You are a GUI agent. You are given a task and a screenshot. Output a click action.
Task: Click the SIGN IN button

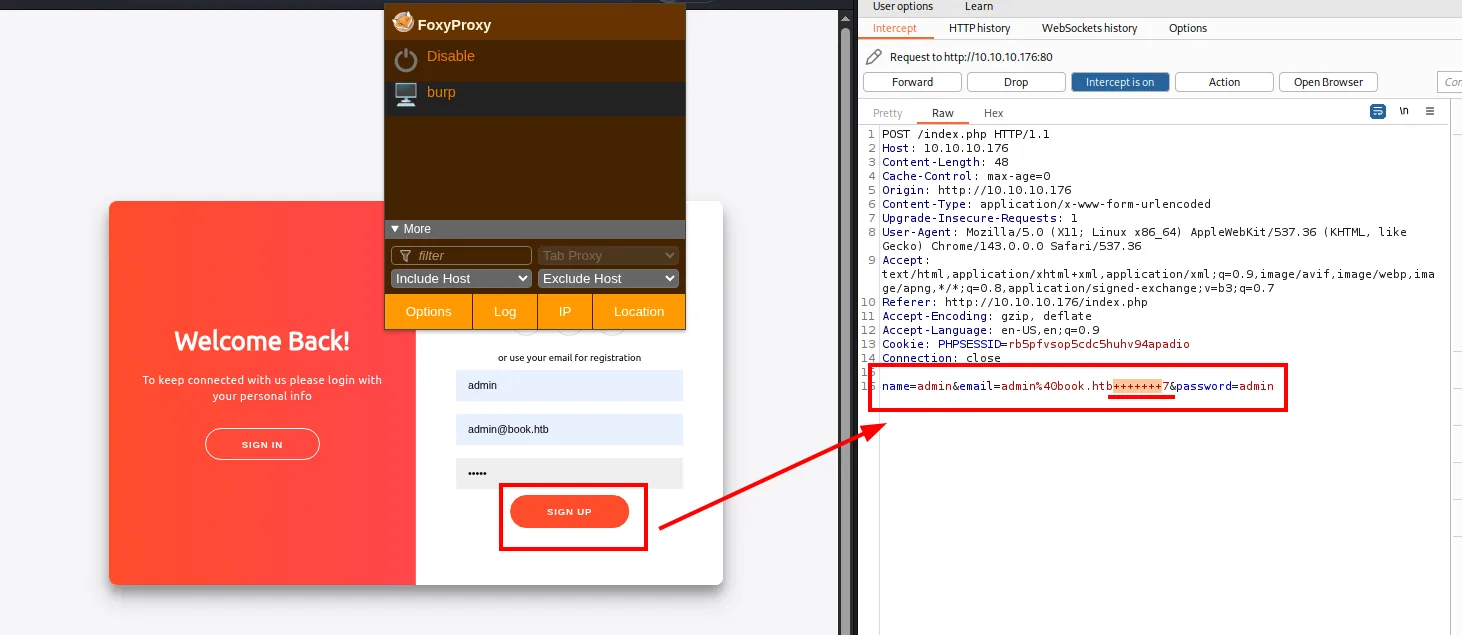pos(262,444)
